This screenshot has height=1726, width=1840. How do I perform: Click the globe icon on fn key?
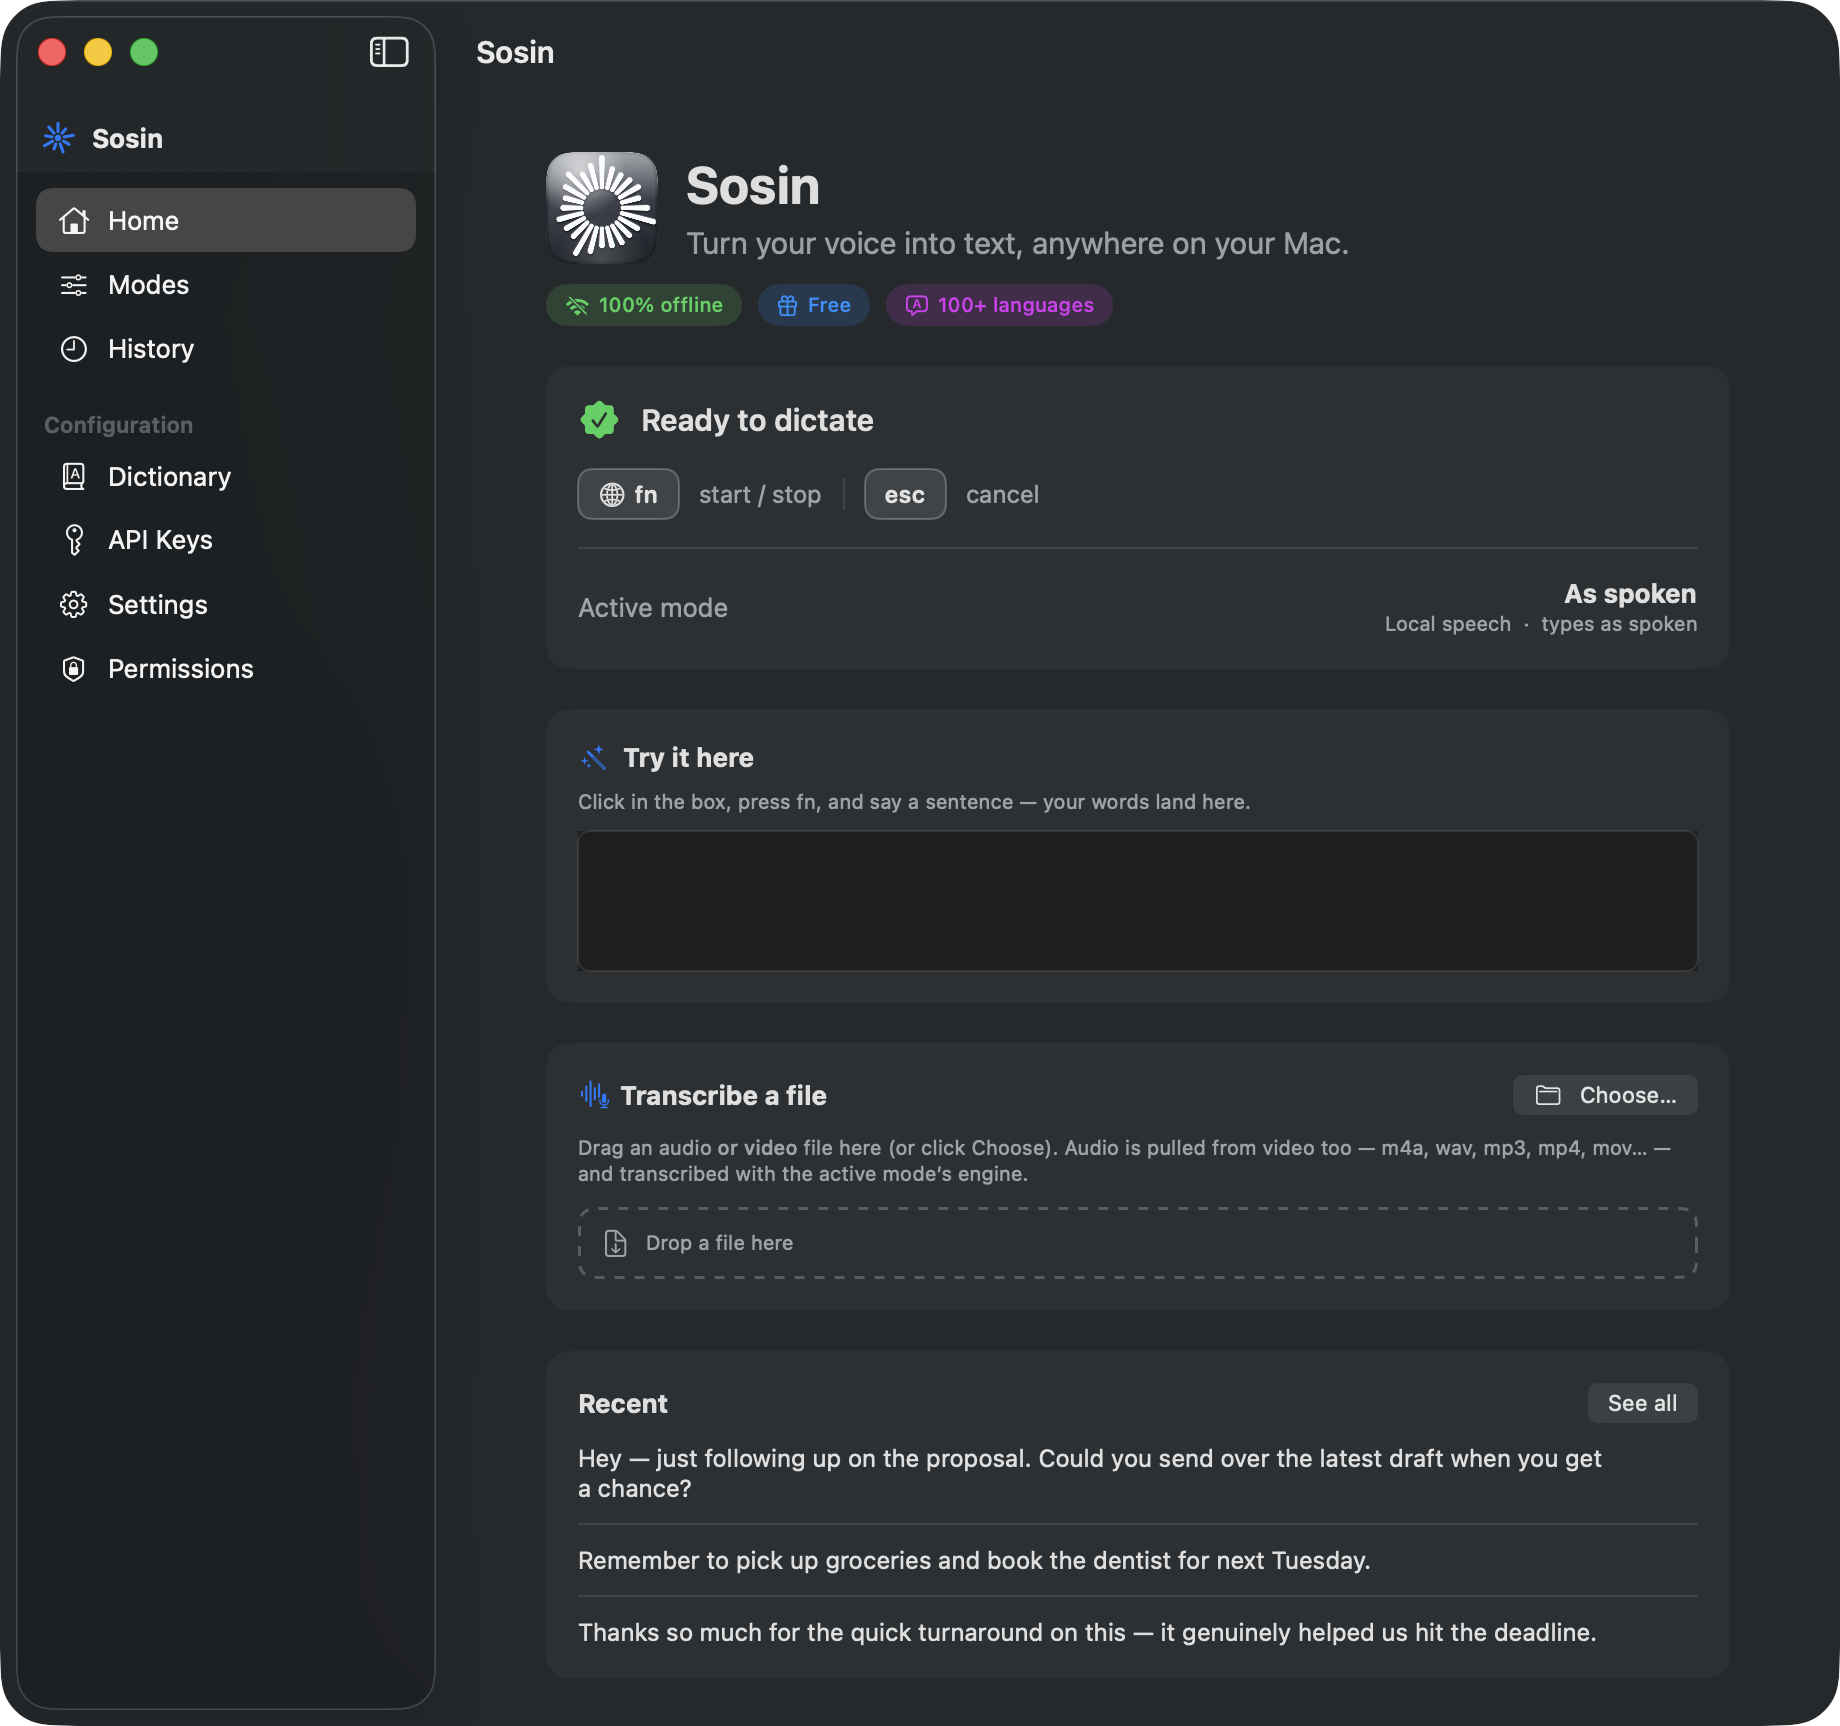click(612, 495)
